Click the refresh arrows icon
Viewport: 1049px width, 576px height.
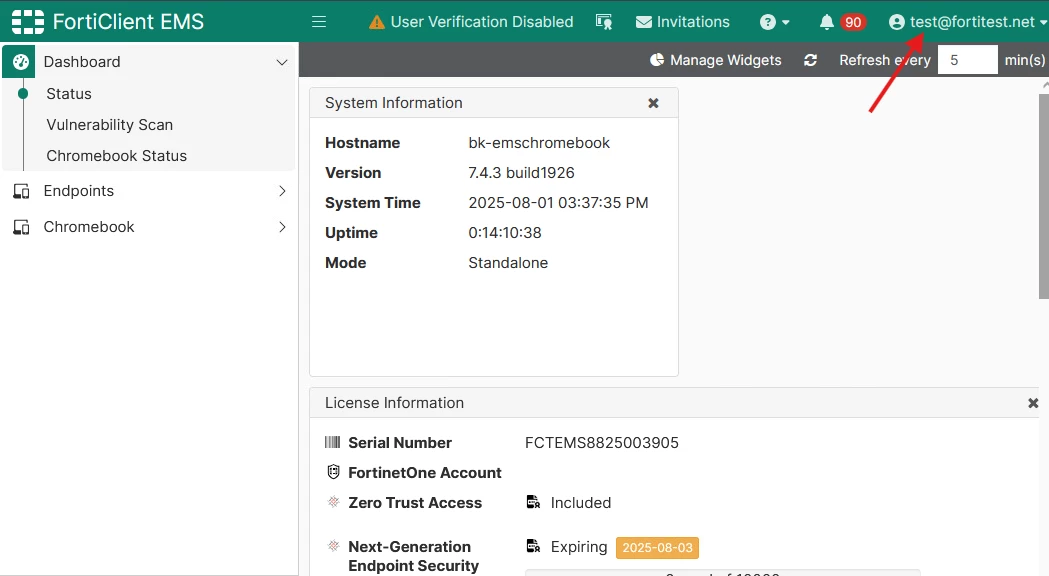tap(810, 60)
